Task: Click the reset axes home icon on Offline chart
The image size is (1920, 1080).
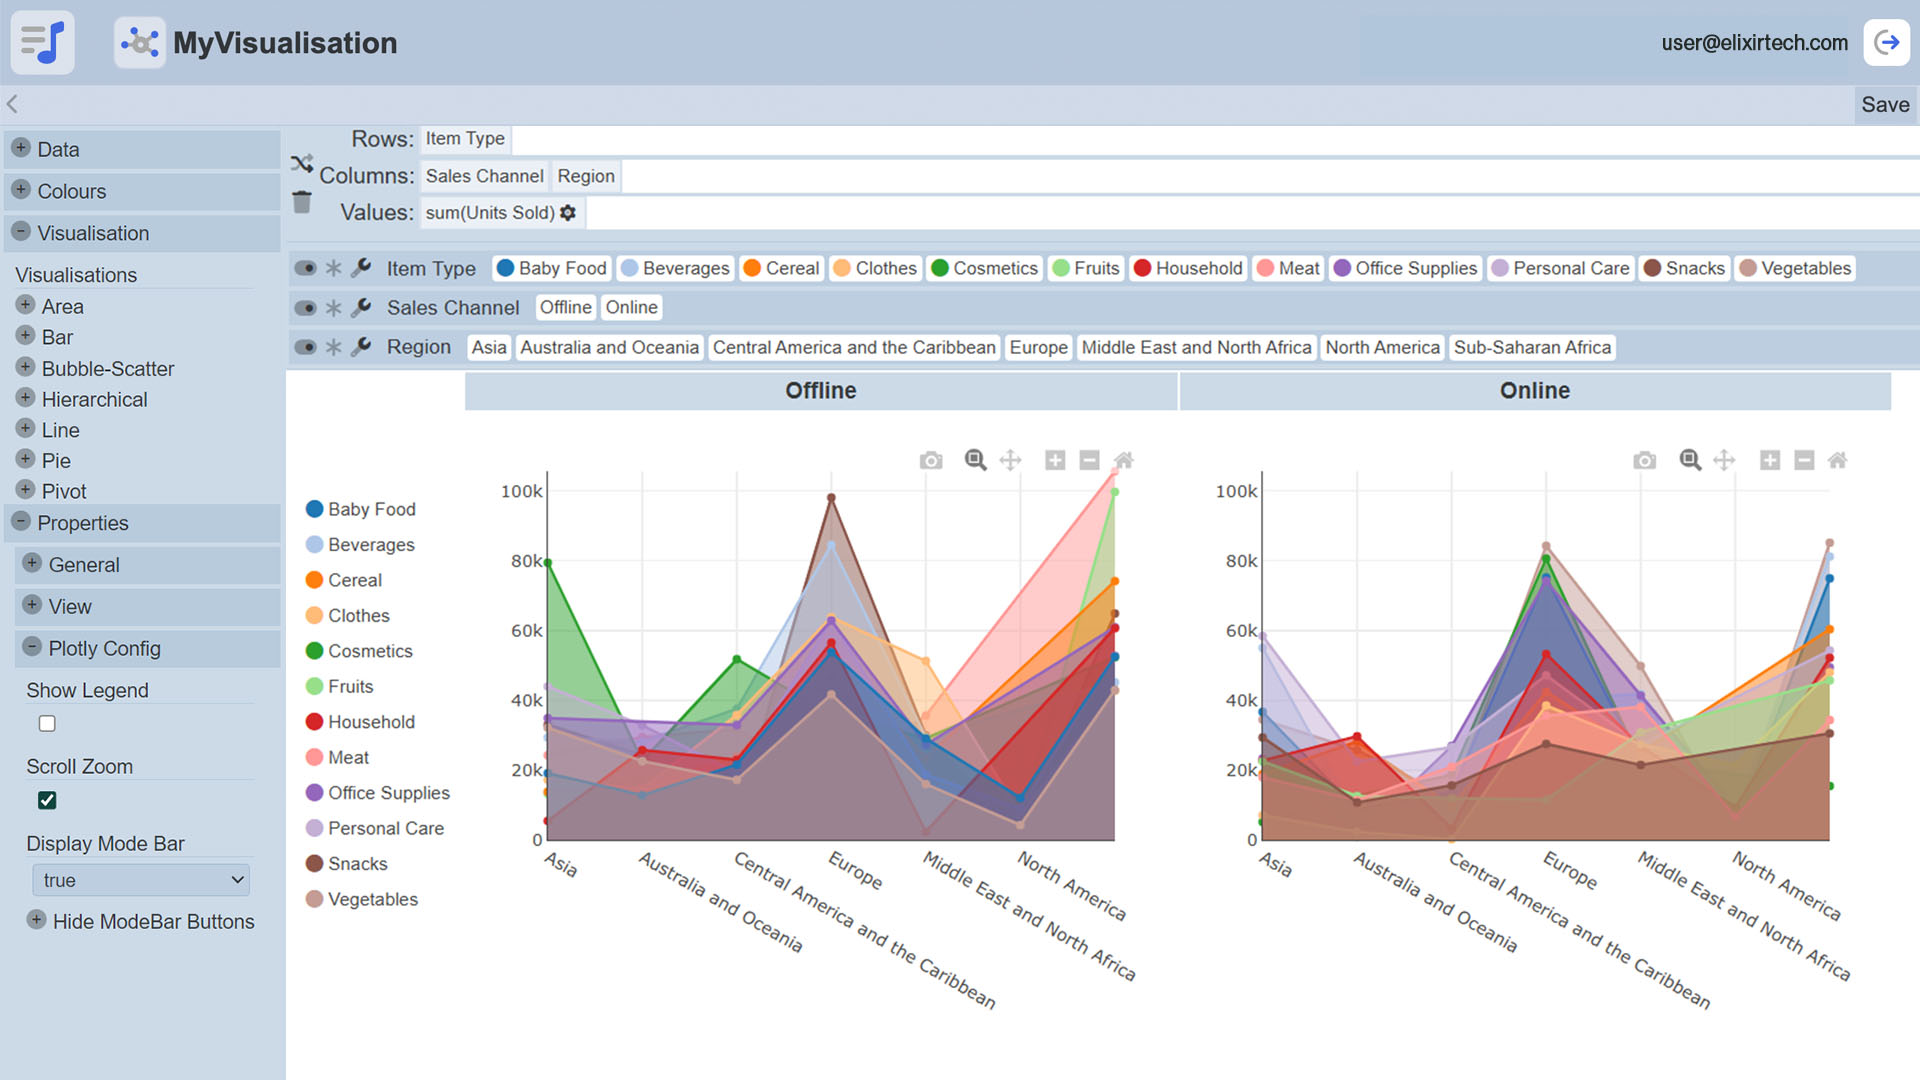Action: click(x=1124, y=460)
